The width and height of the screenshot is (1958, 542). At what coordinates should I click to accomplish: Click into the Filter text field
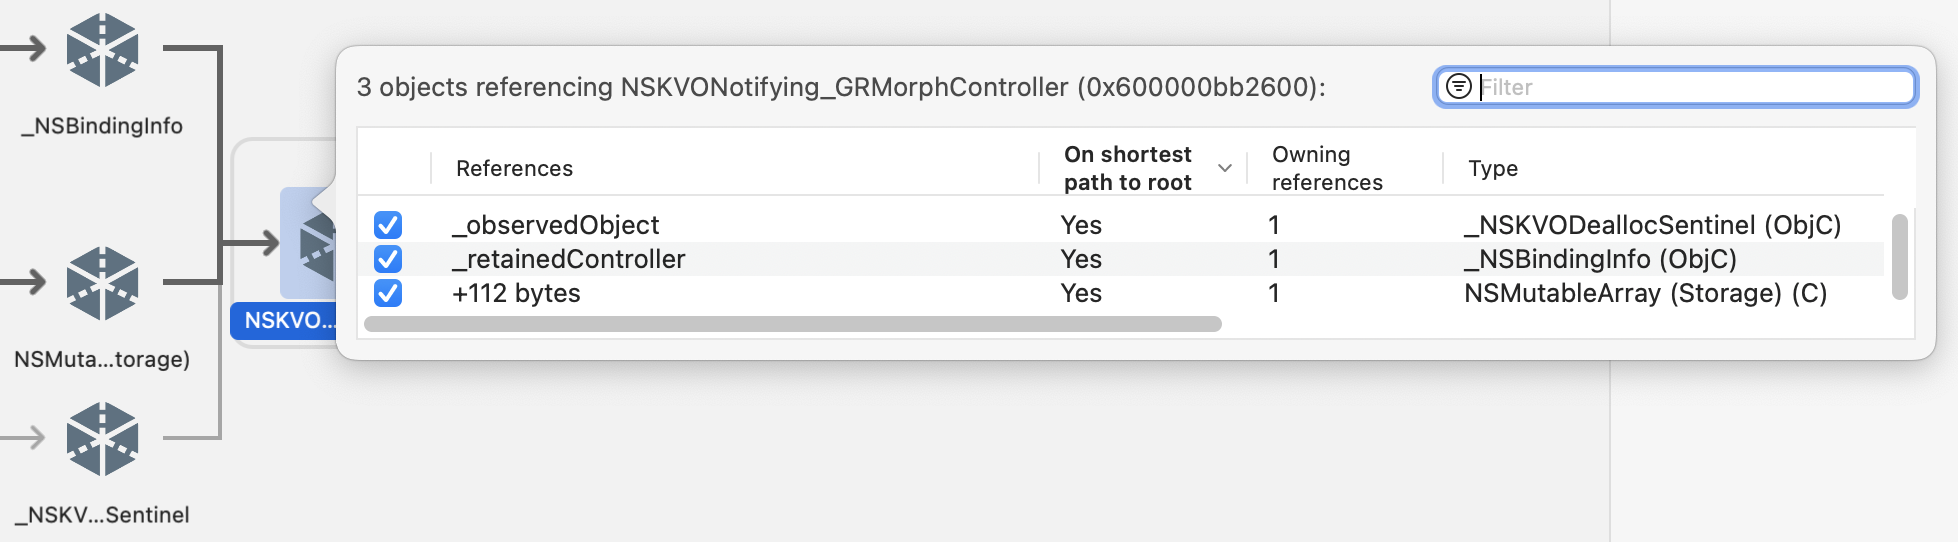click(1695, 87)
